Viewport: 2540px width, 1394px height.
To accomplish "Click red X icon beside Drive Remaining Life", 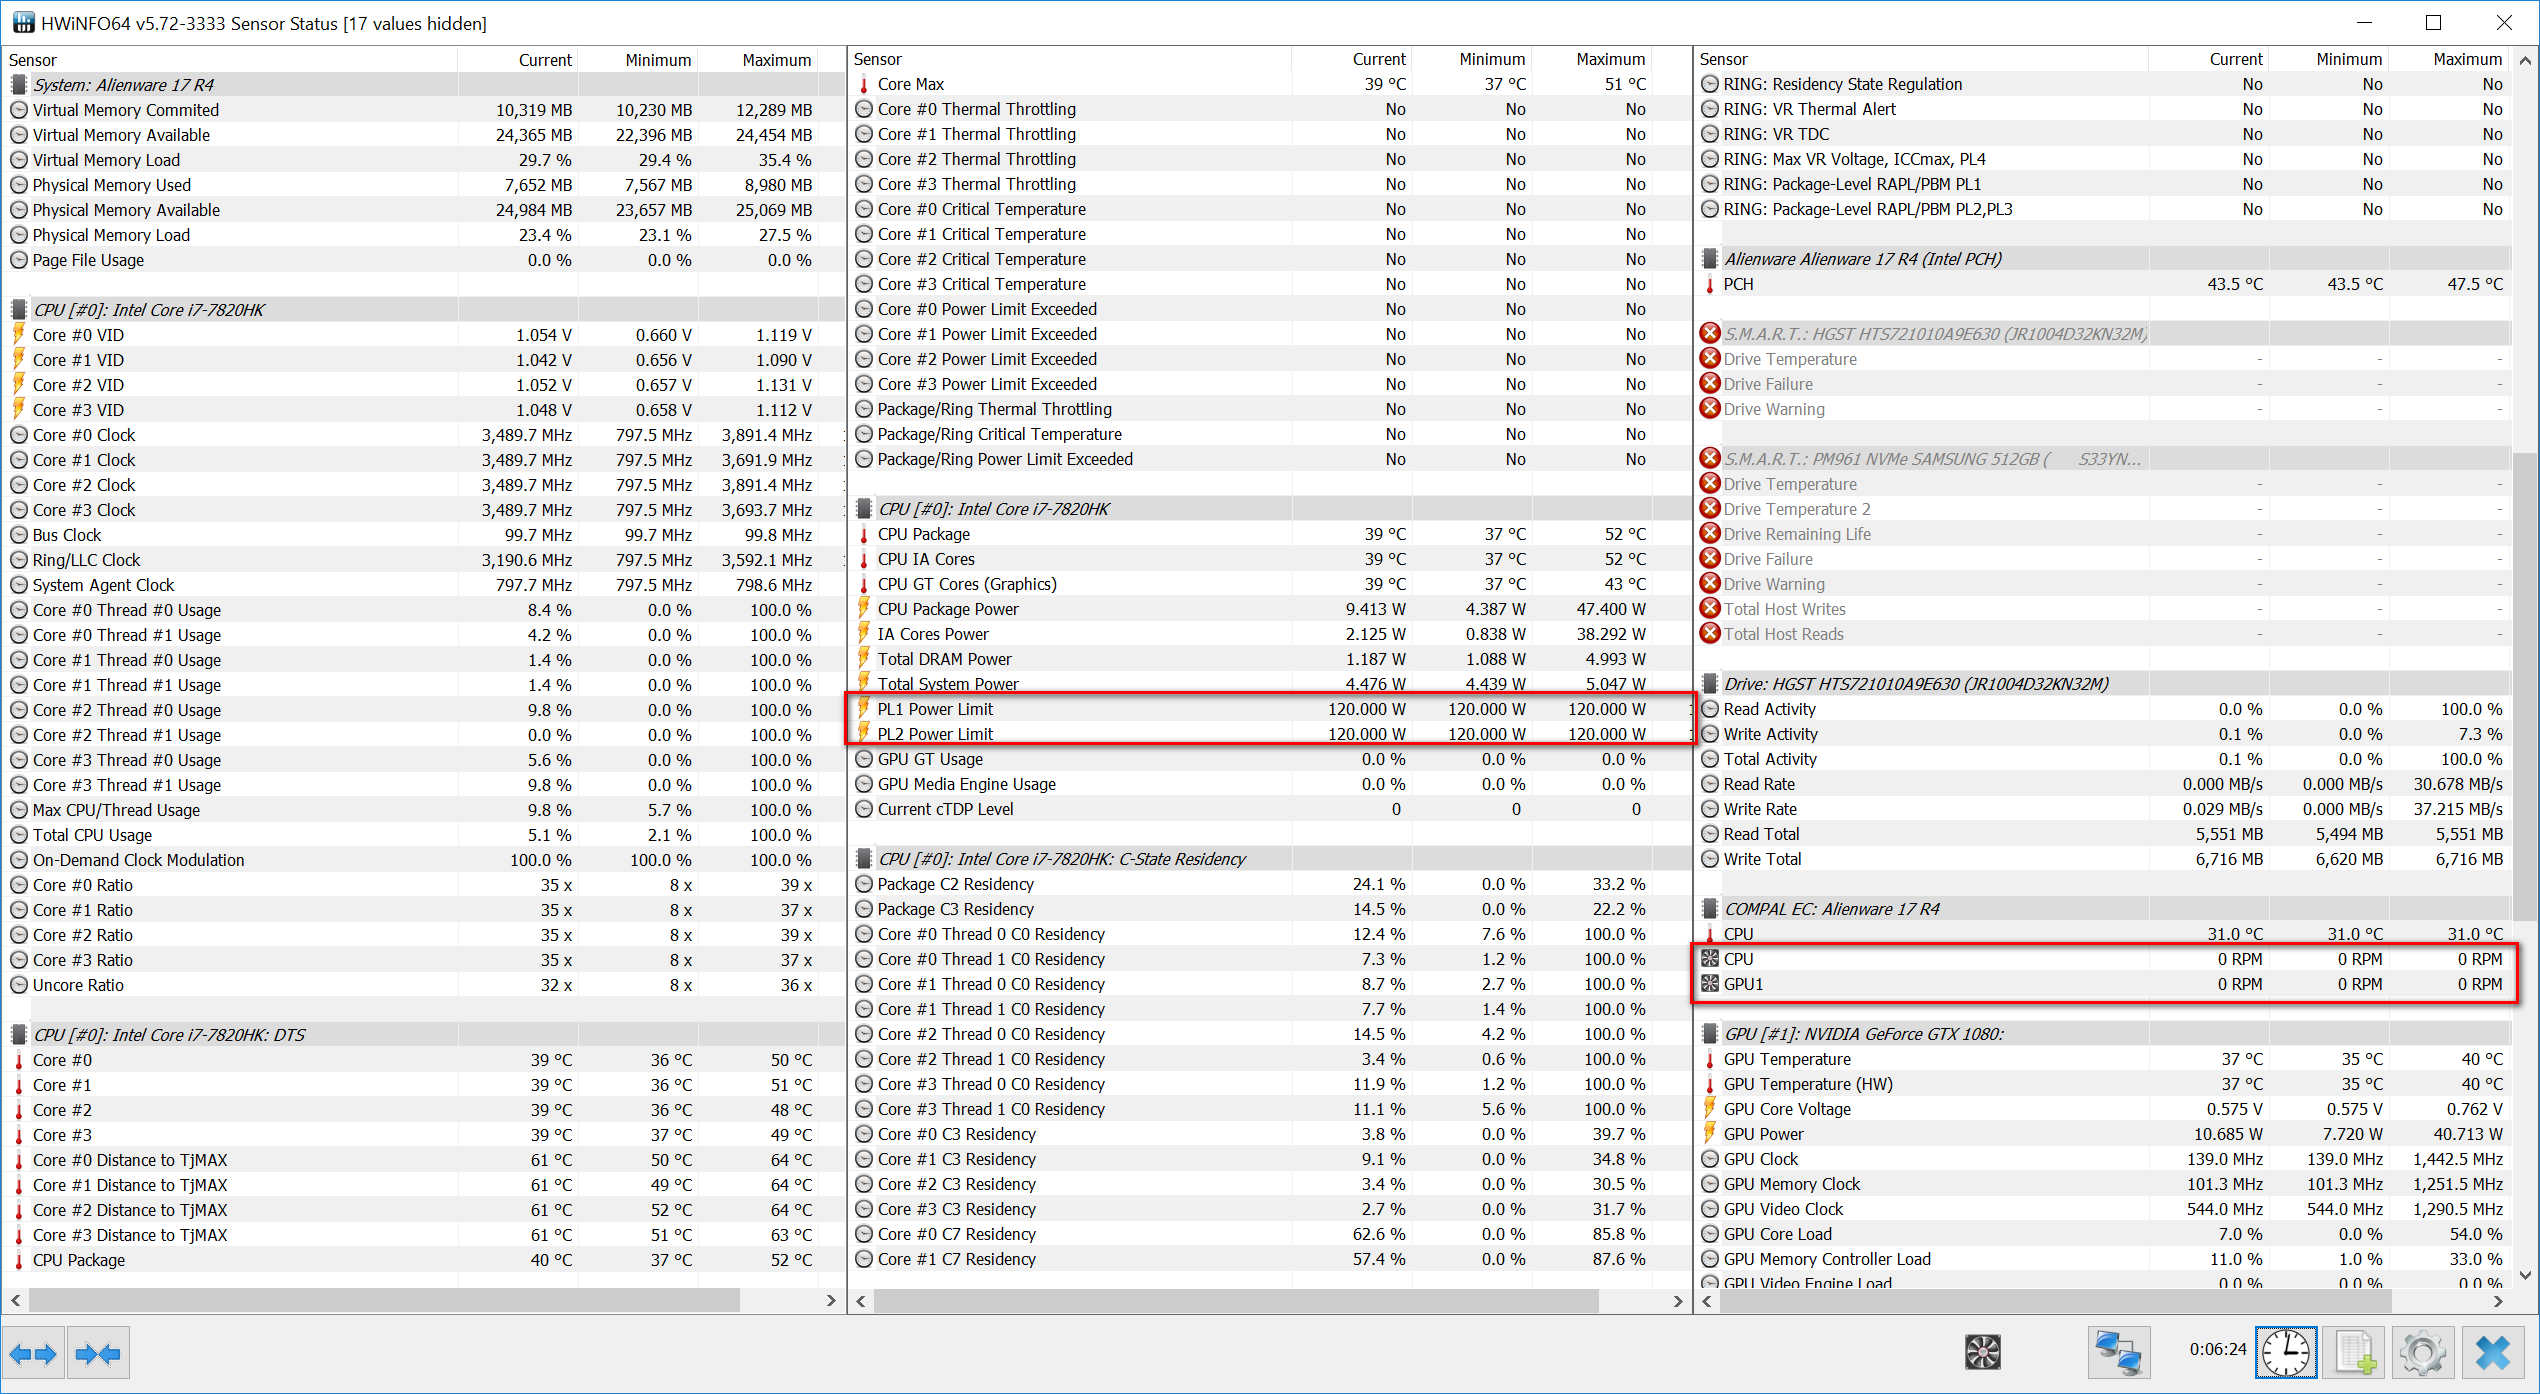I will pos(1710,534).
